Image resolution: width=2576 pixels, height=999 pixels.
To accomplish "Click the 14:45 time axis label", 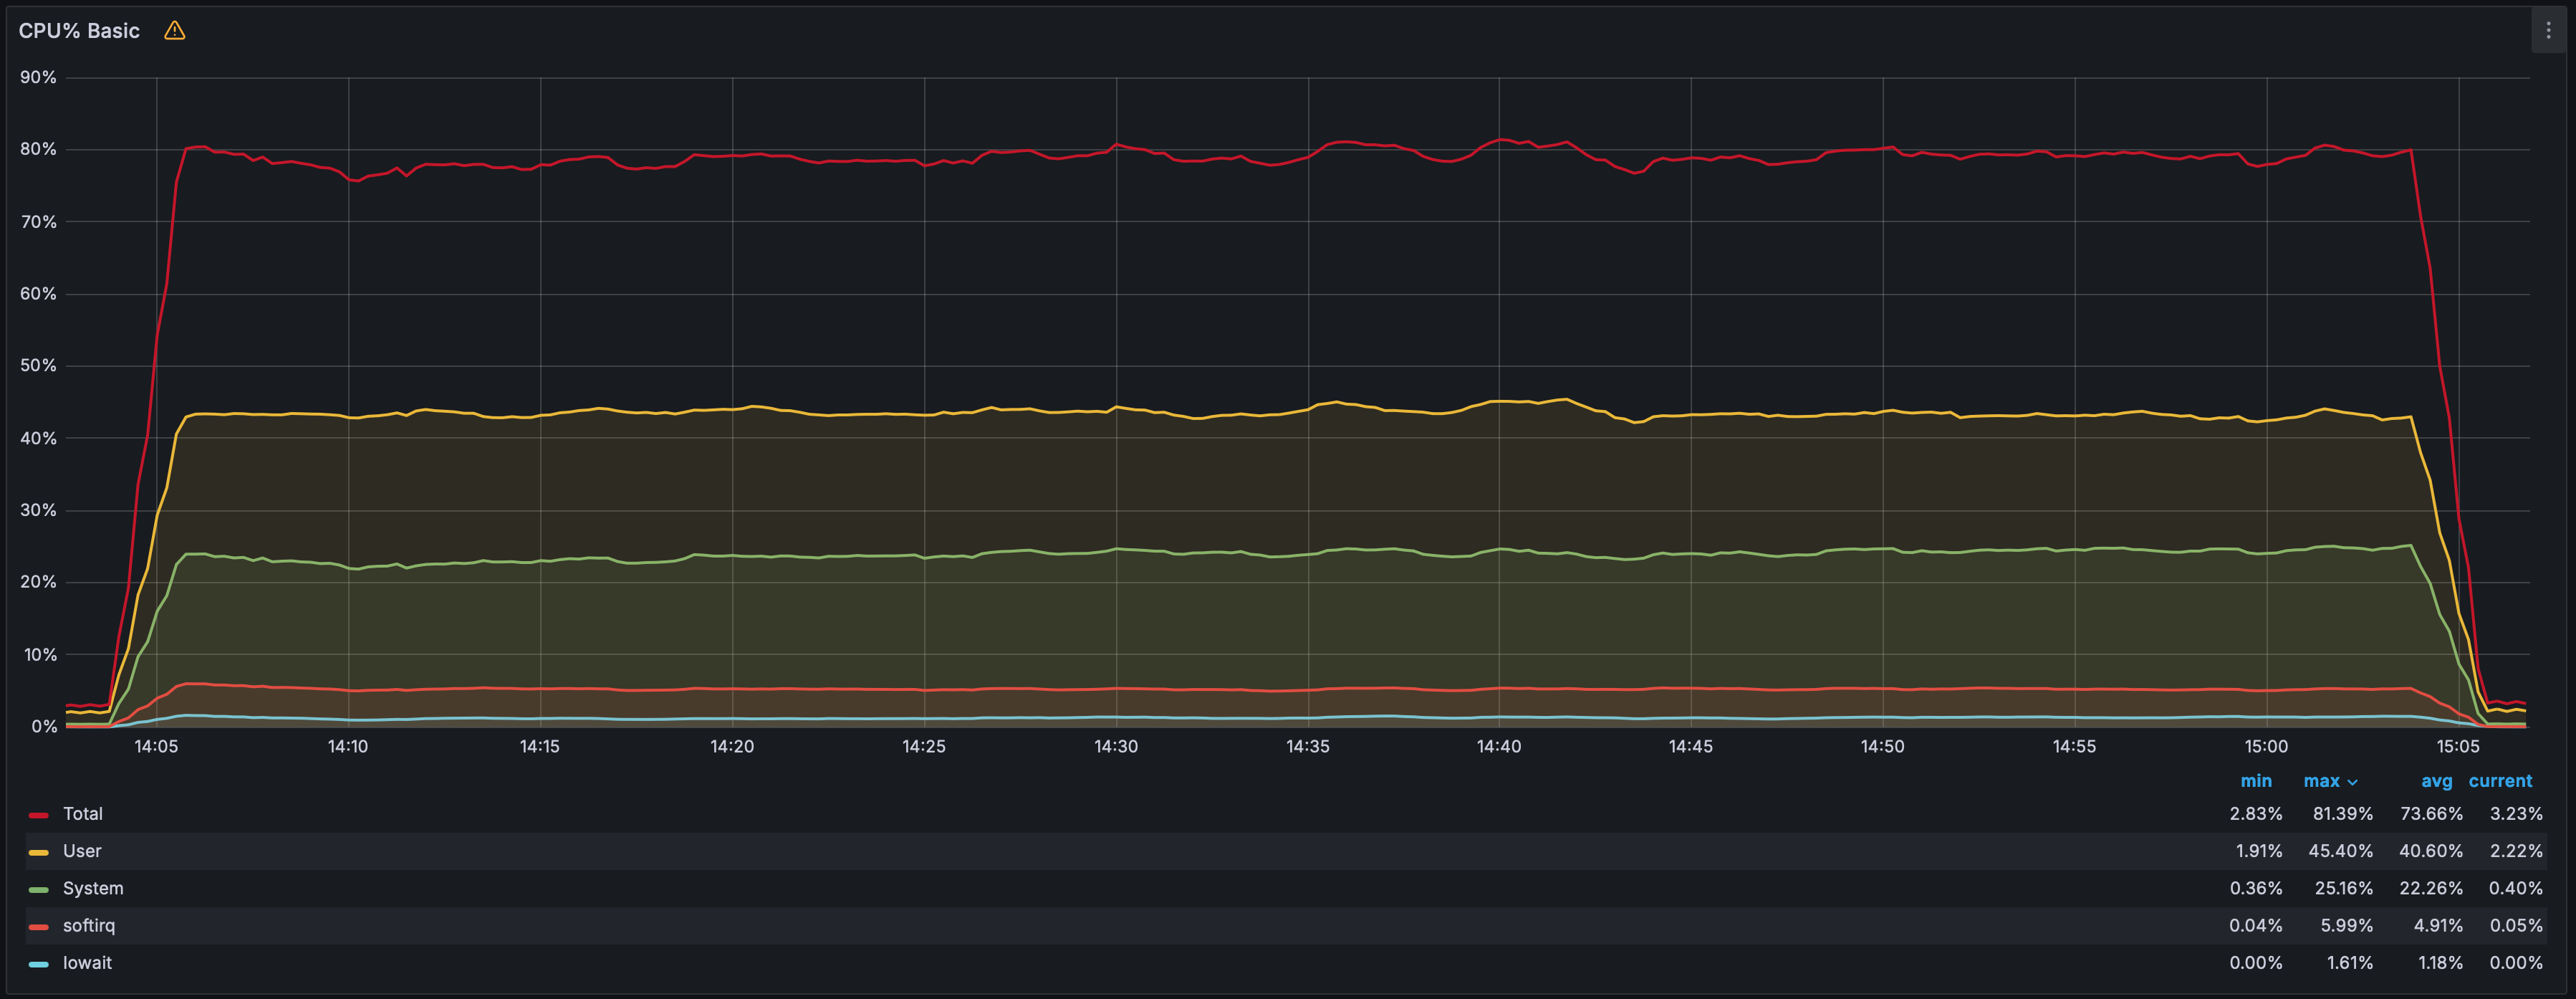I will click(1691, 747).
